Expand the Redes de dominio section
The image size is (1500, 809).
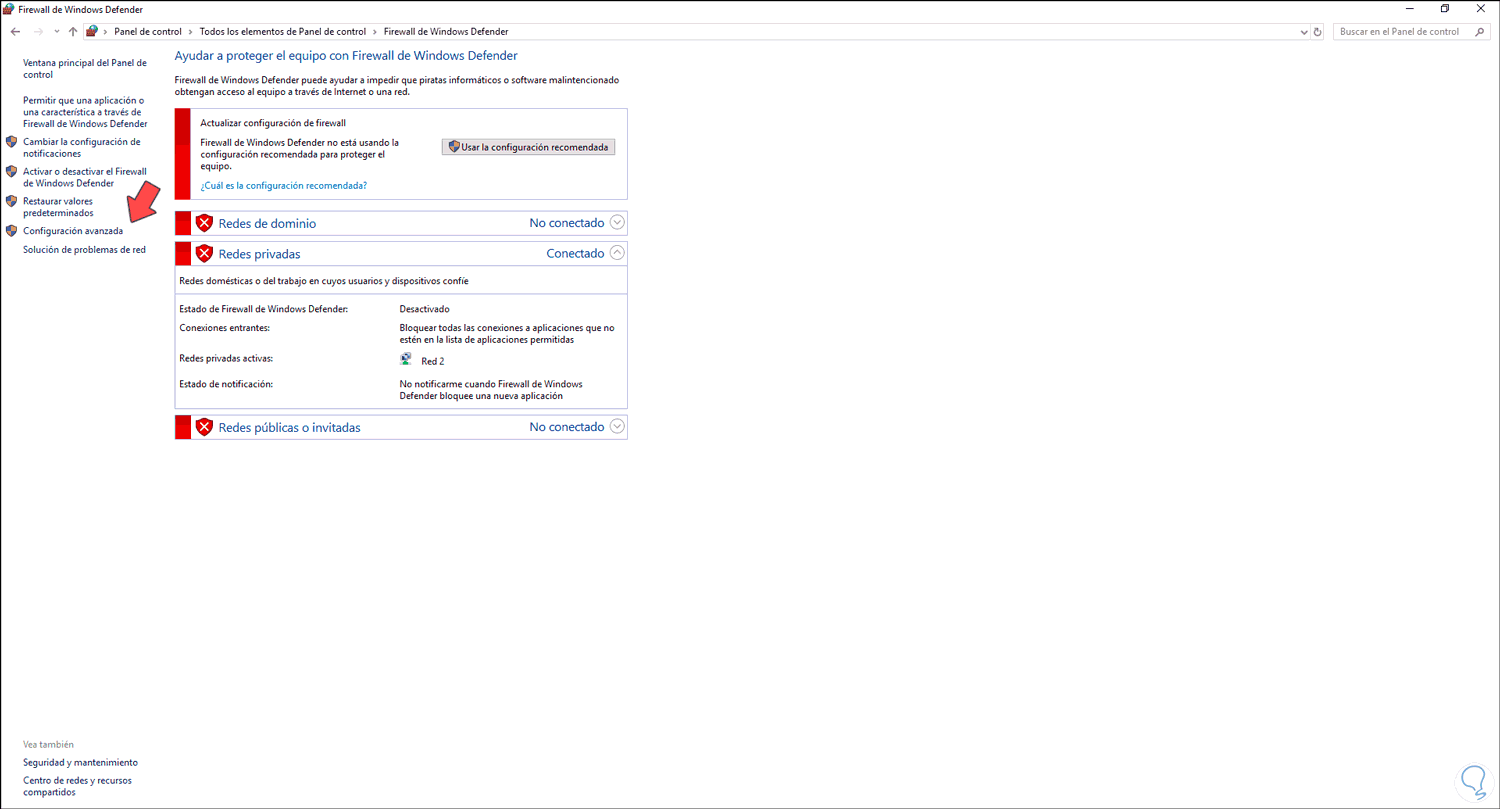click(617, 223)
